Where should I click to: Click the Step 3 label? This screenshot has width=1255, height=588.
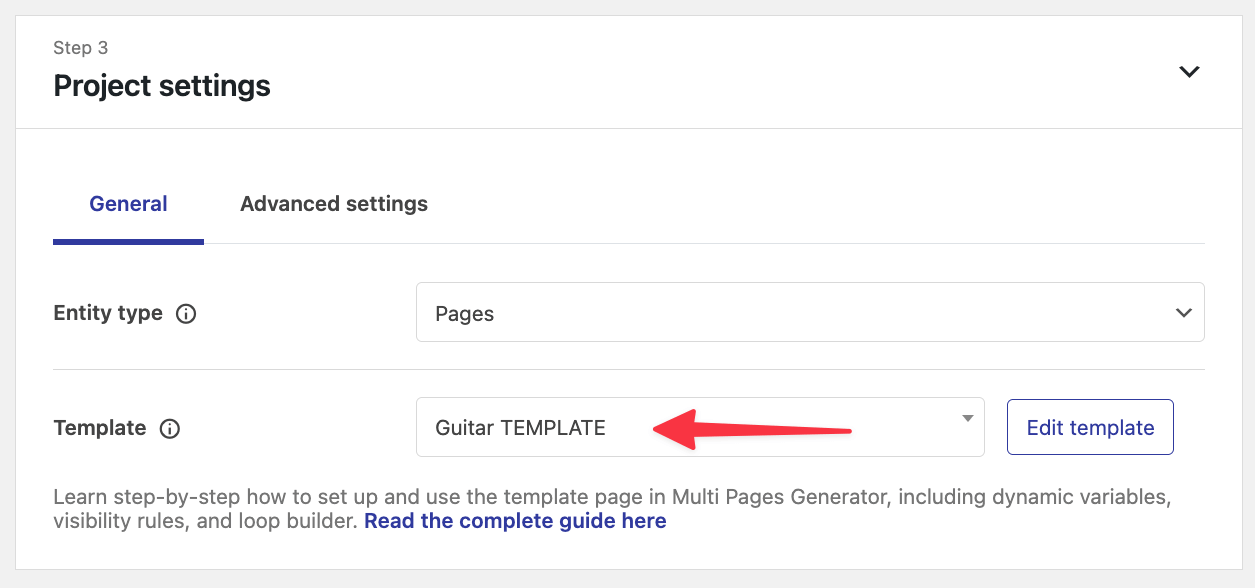point(81,48)
